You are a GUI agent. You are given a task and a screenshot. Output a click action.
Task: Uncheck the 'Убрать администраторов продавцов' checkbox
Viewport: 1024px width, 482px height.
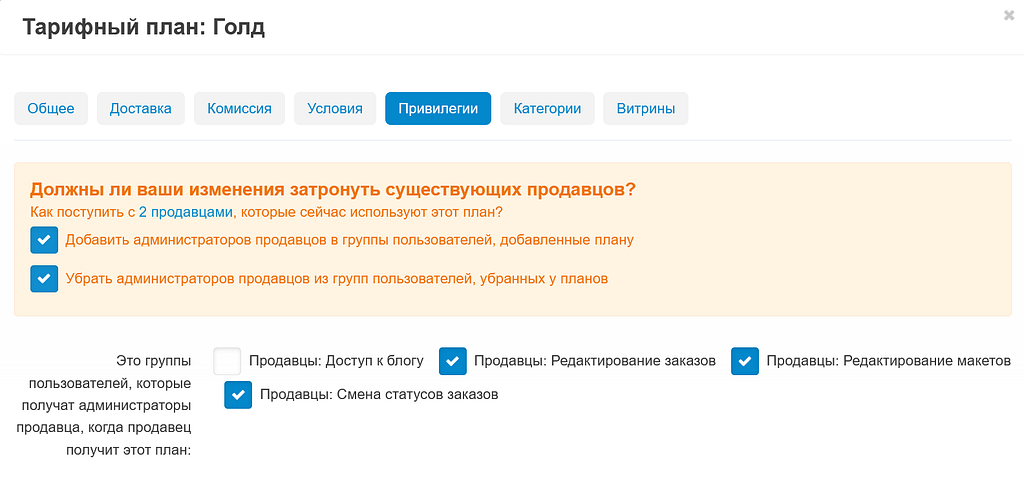click(x=44, y=279)
